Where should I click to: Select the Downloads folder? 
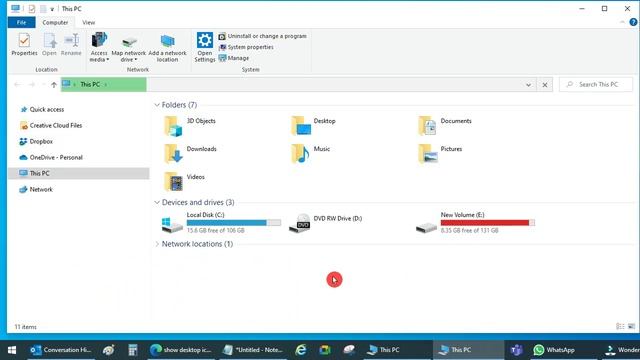pyautogui.click(x=190, y=153)
